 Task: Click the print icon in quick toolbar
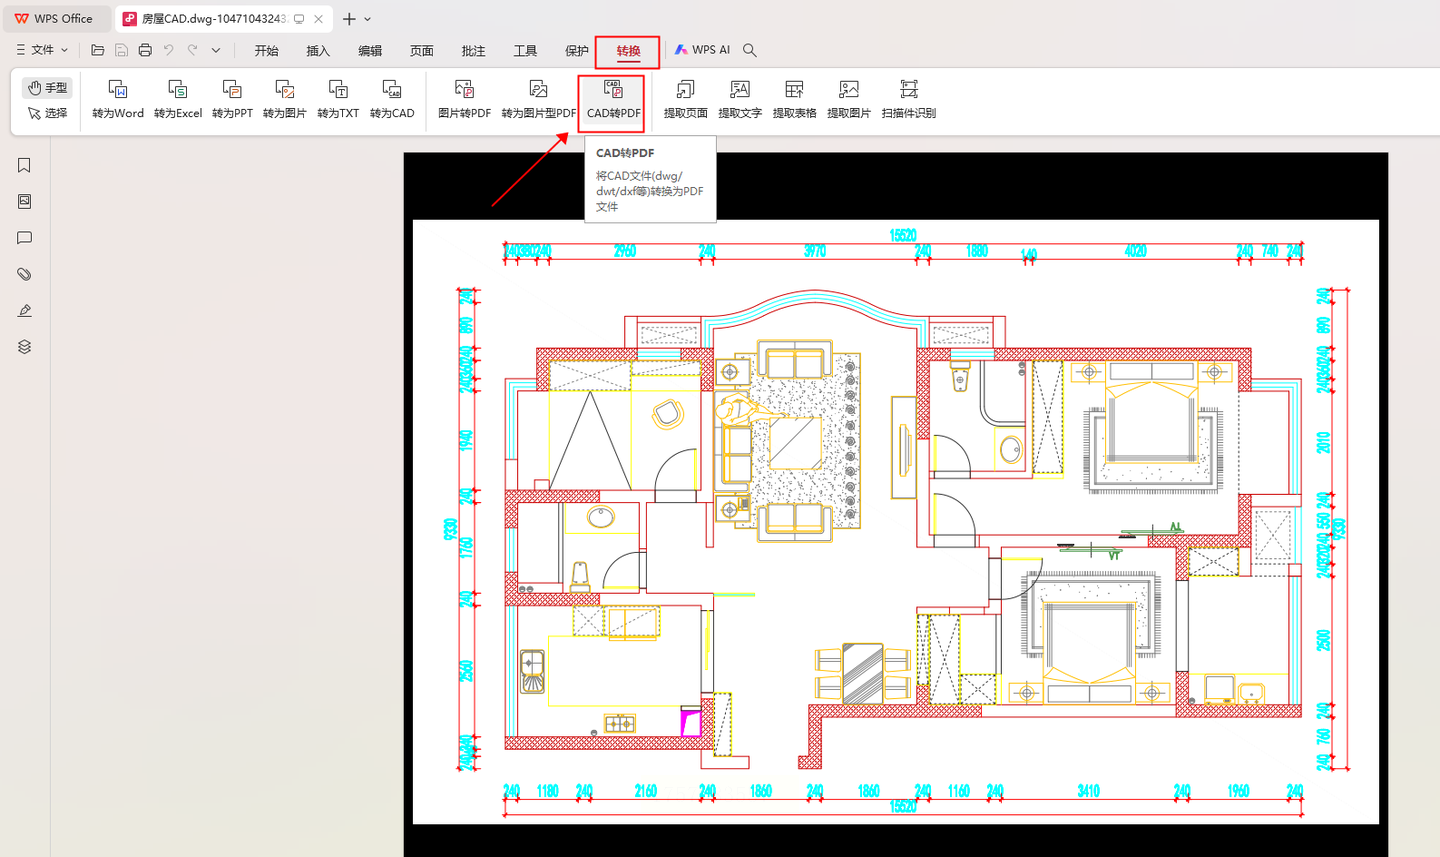145,50
